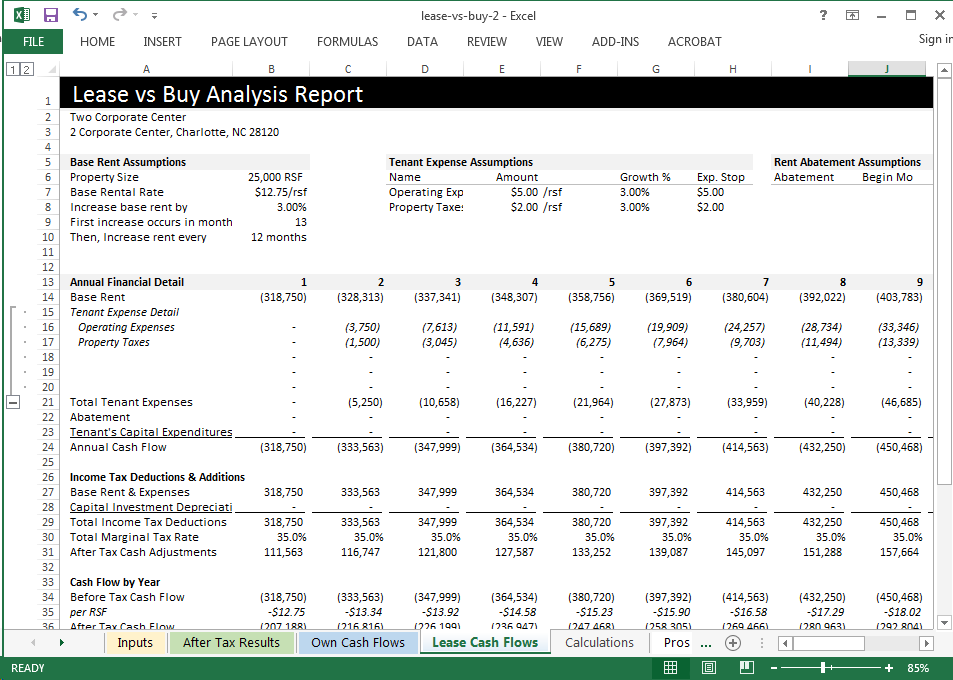Click the zoom slider handle

pos(823,668)
